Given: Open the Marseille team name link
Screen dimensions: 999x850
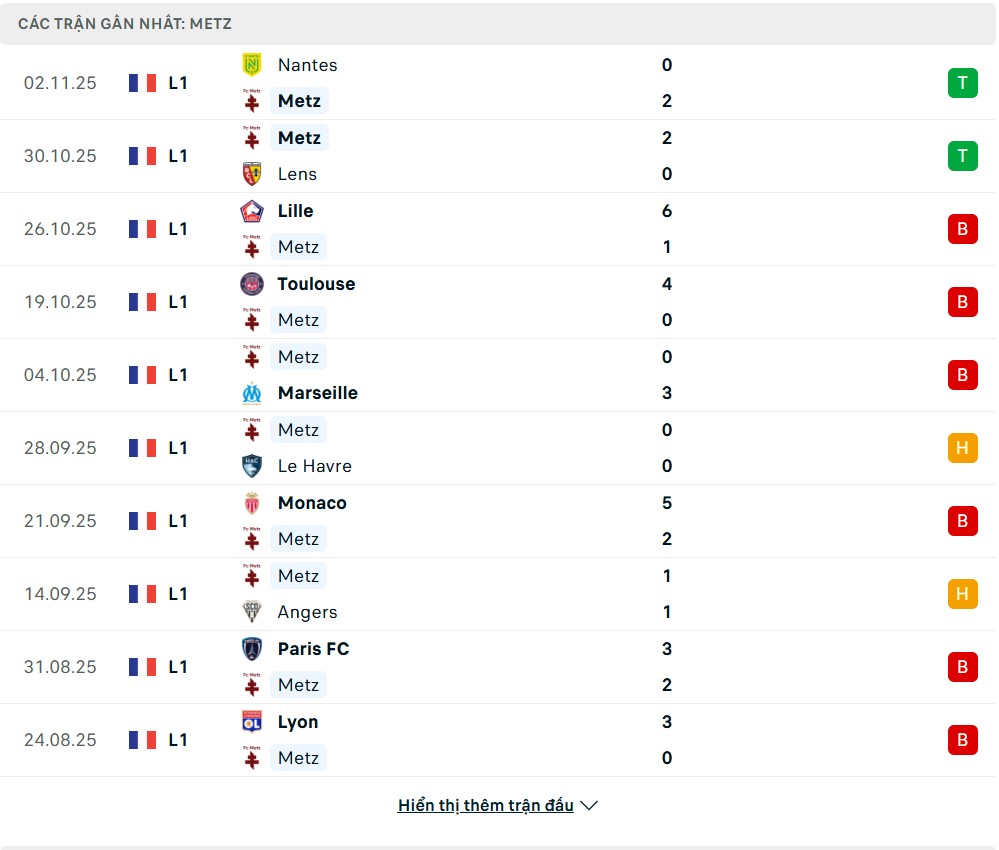Looking at the screenshot, I should coord(317,393).
